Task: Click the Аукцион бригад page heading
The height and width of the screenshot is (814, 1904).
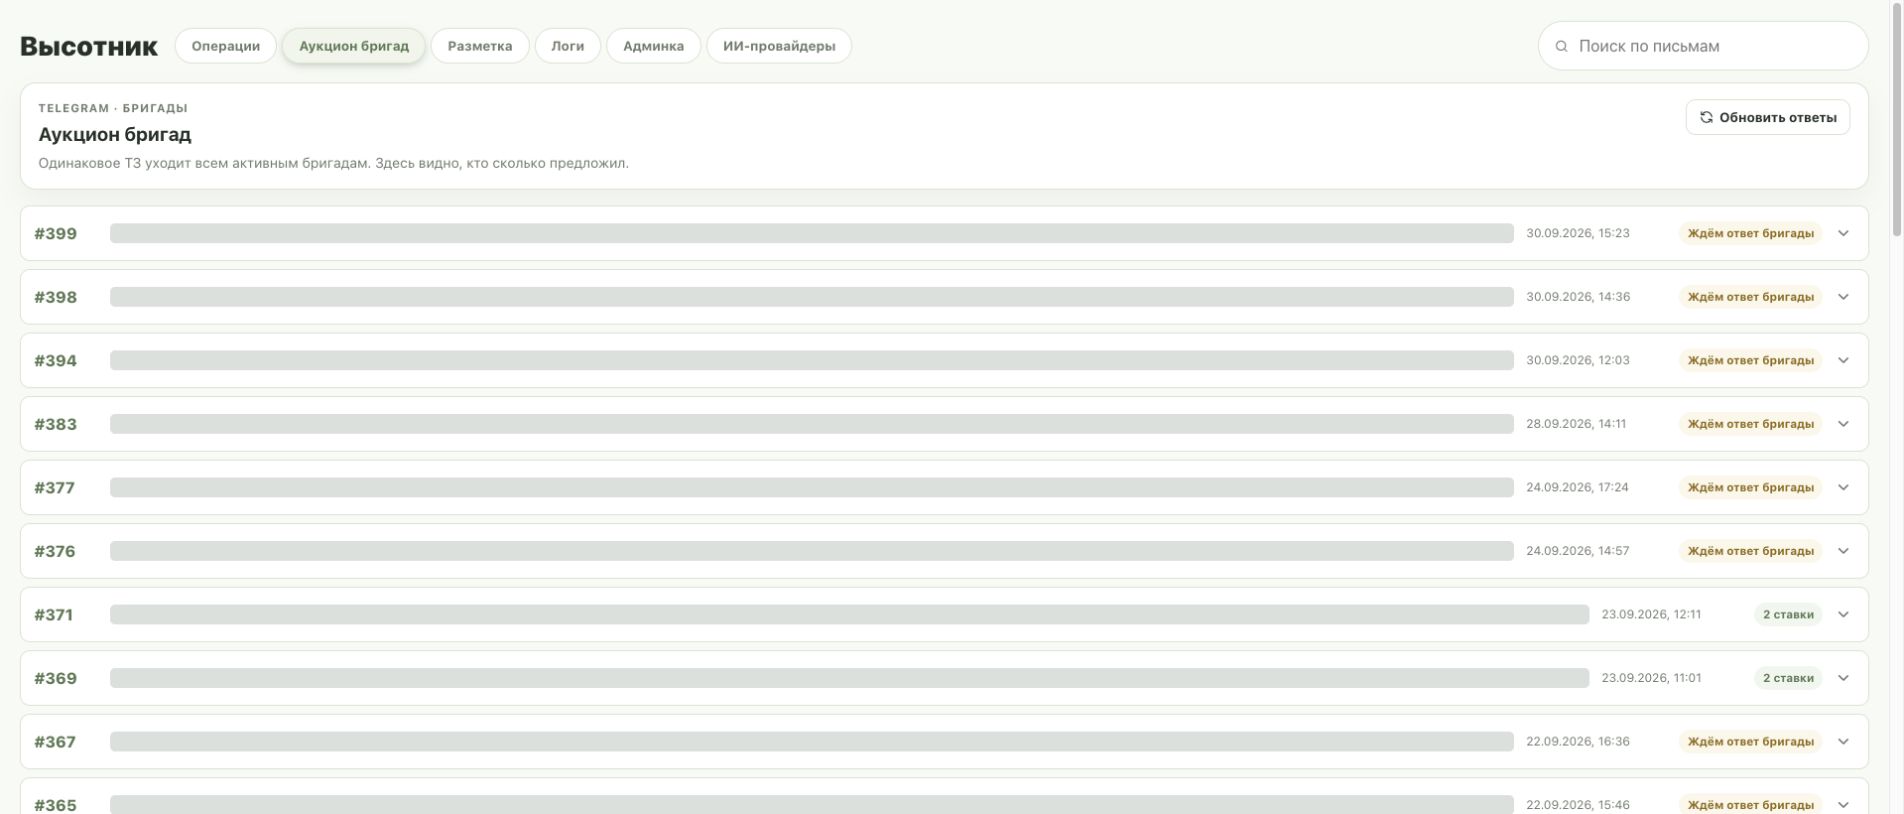Action: click(x=115, y=134)
